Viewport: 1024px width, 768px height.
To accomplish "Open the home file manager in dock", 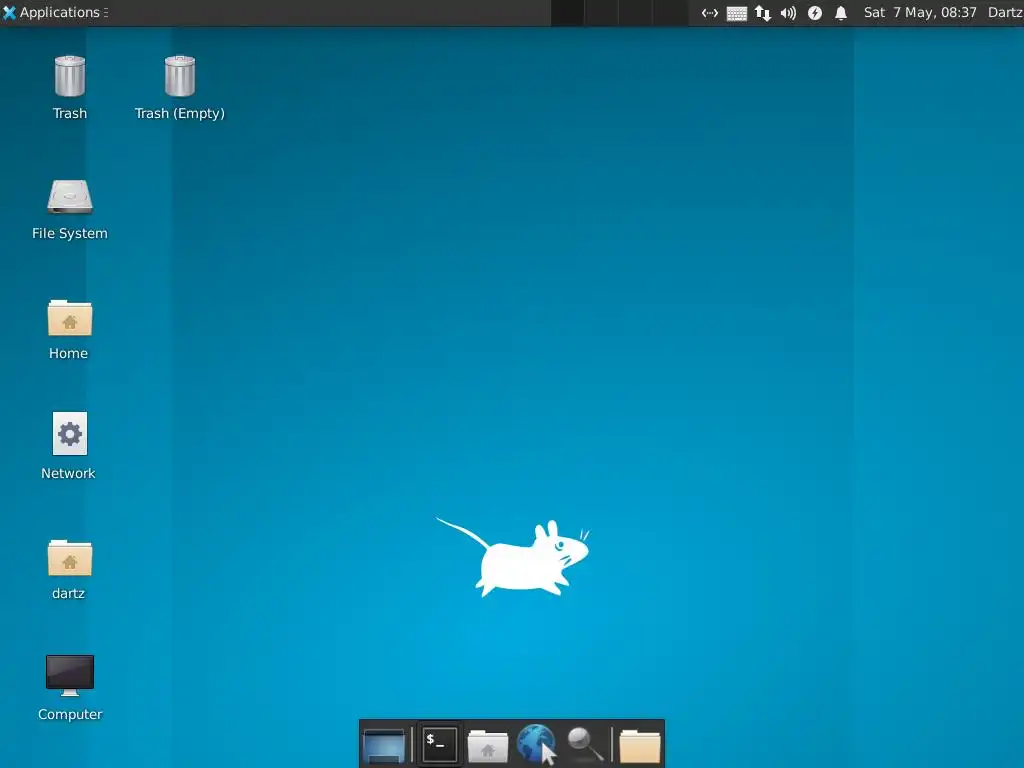I will pos(487,745).
